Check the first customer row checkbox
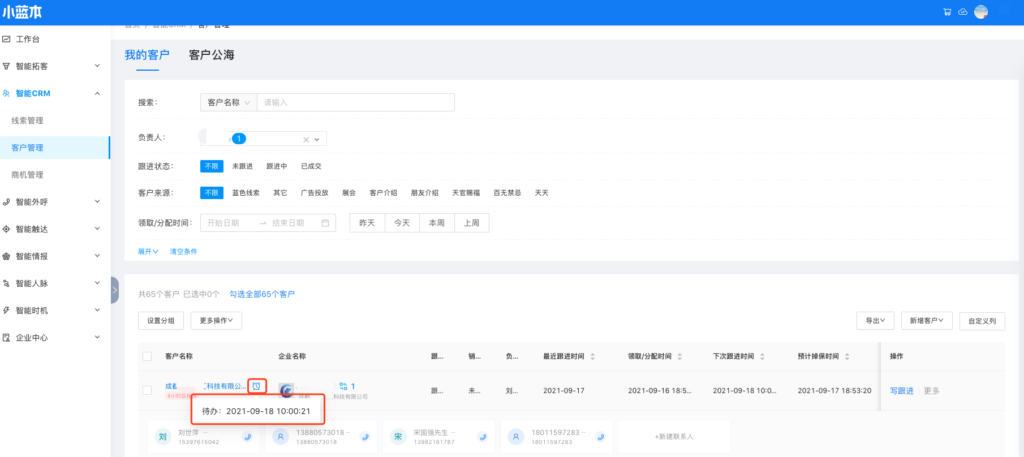Image resolution: width=1024 pixels, height=457 pixels. (x=147, y=390)
